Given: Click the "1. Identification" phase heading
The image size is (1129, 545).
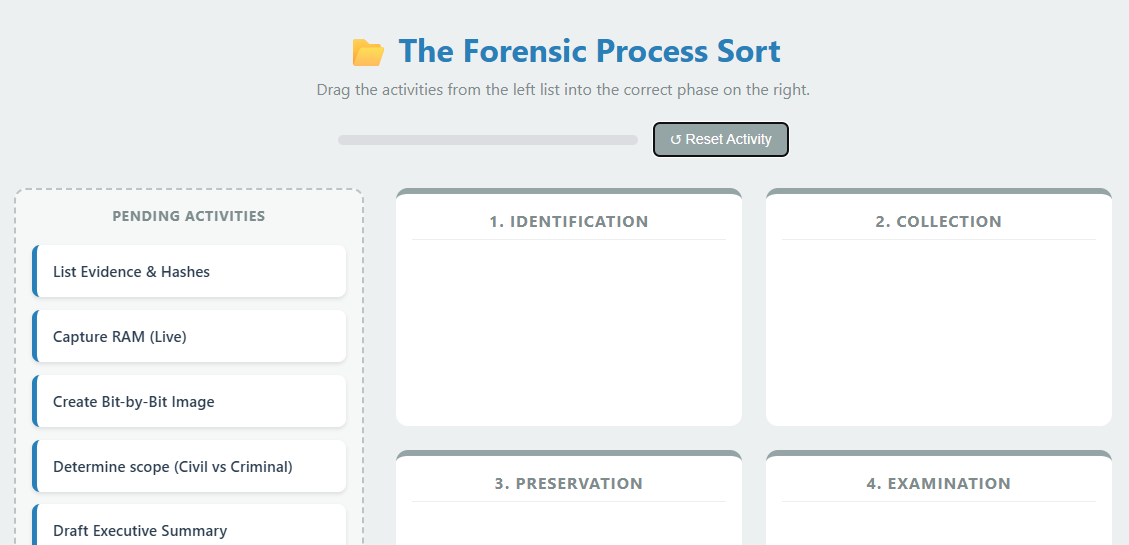Looking at the screenshot, I should pos(569,222).
